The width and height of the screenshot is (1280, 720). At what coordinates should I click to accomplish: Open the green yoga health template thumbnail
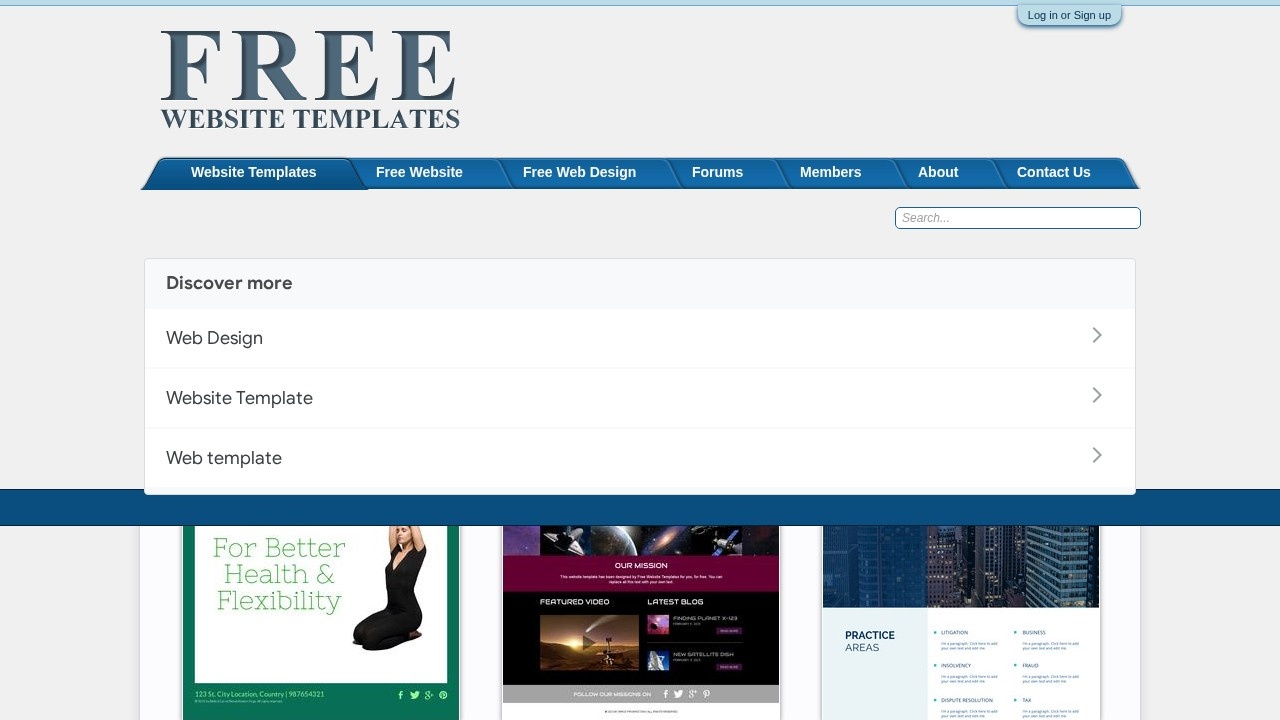pos(320,620)
